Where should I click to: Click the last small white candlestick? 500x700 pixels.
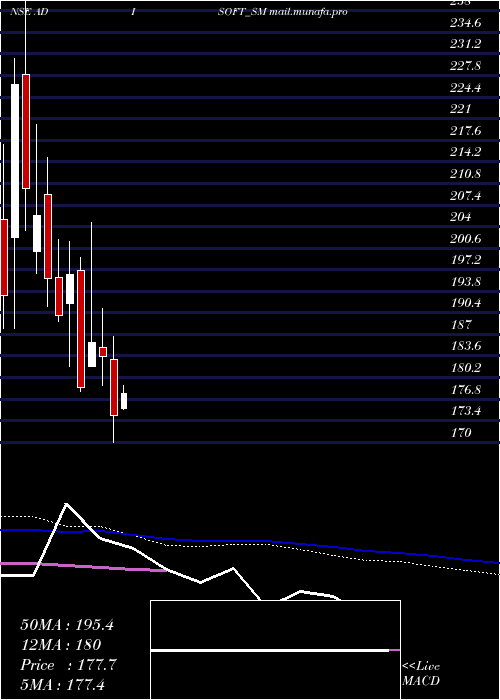tap(124, 401)
